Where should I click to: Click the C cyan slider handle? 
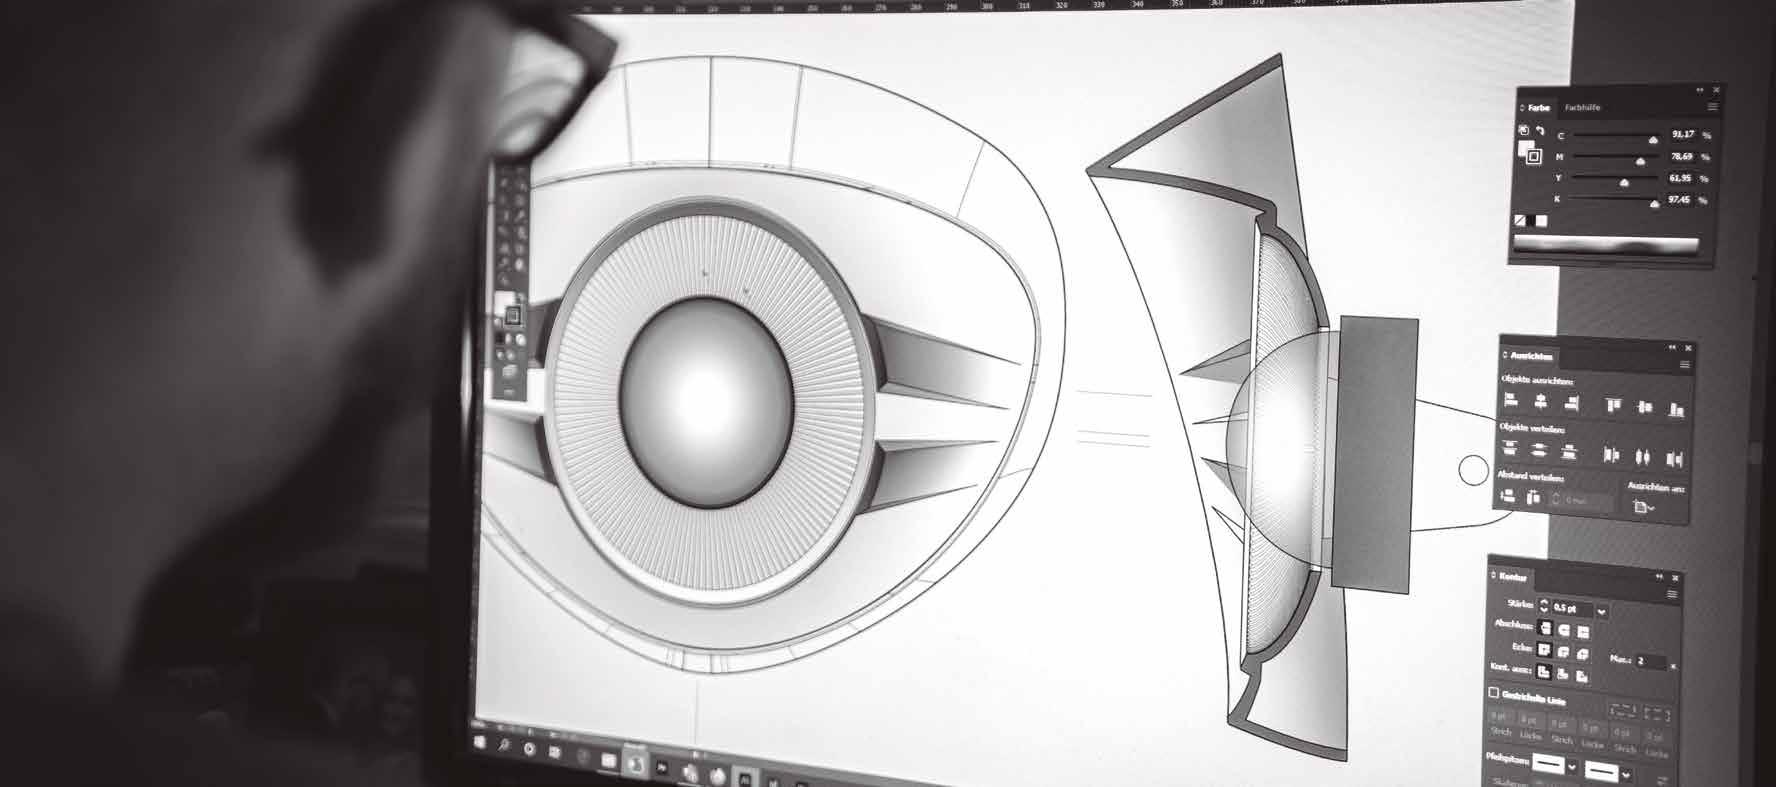(x=1653, y=140)
